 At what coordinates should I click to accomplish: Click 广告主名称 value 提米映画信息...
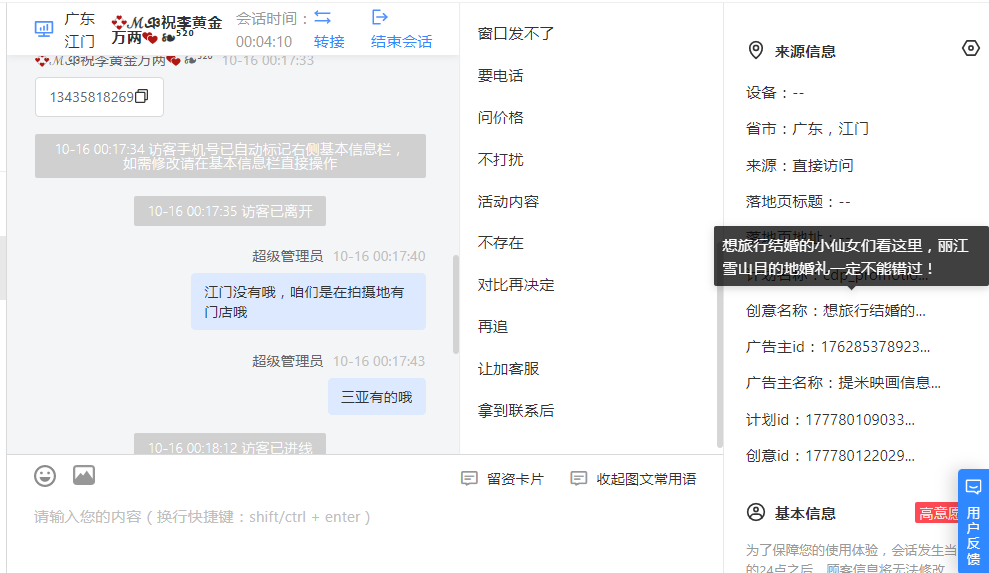click(889, 382)
